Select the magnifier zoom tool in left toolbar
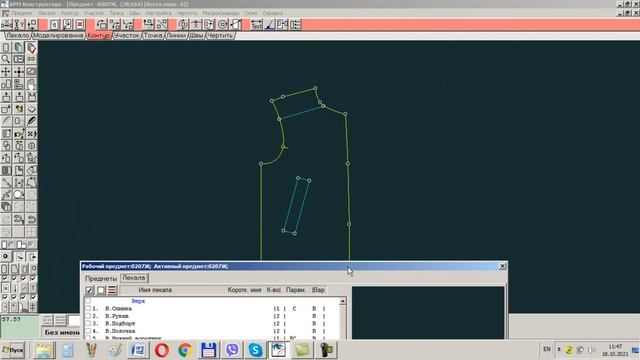The width and height of the screenshot is (640, 360). click(6, 60)
